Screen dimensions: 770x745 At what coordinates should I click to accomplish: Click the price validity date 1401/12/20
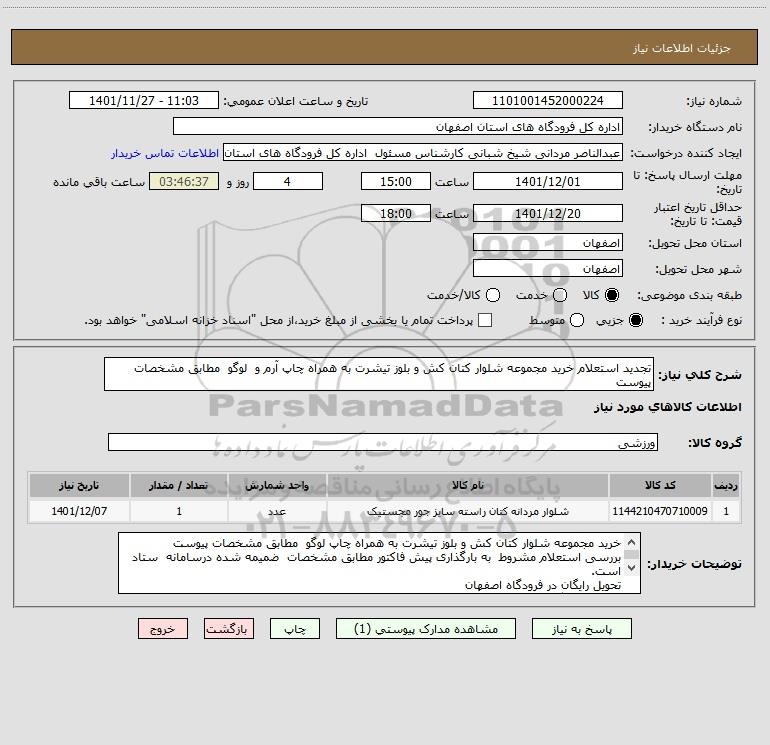point(548,213)
